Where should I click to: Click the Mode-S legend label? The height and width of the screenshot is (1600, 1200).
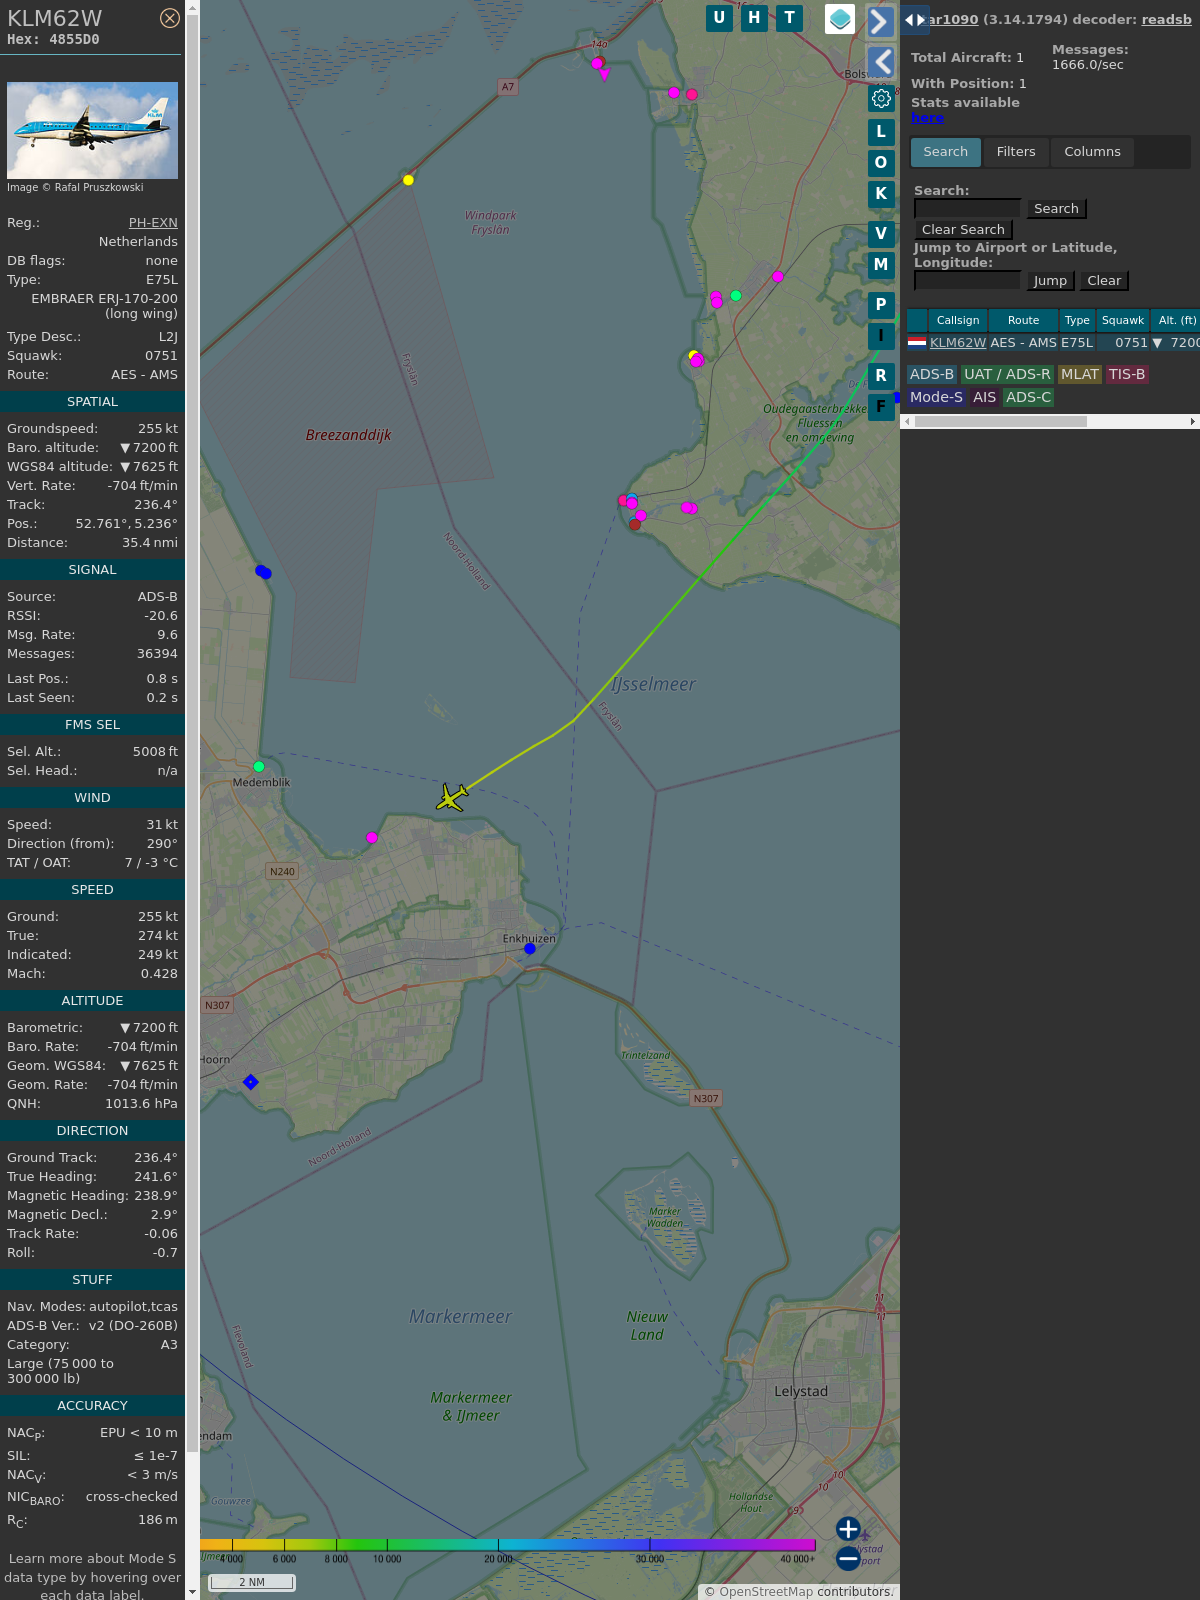click(936, 397)
